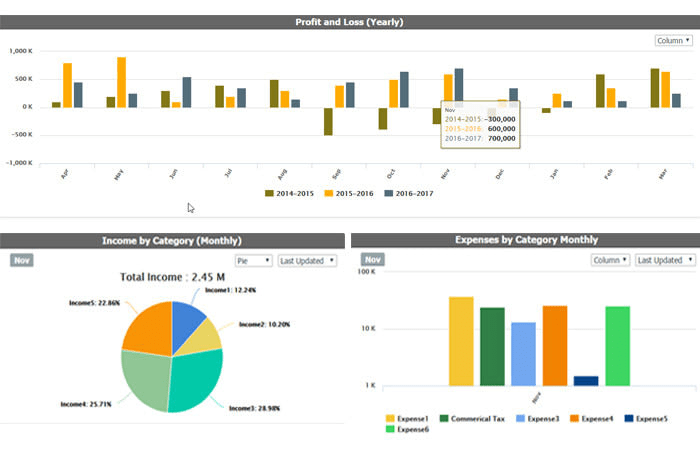The height and width of the screenshot is (468, 700).
Task: Click the negative 2014-2015 bar for Sep
Action: click(x=328, y=121)
